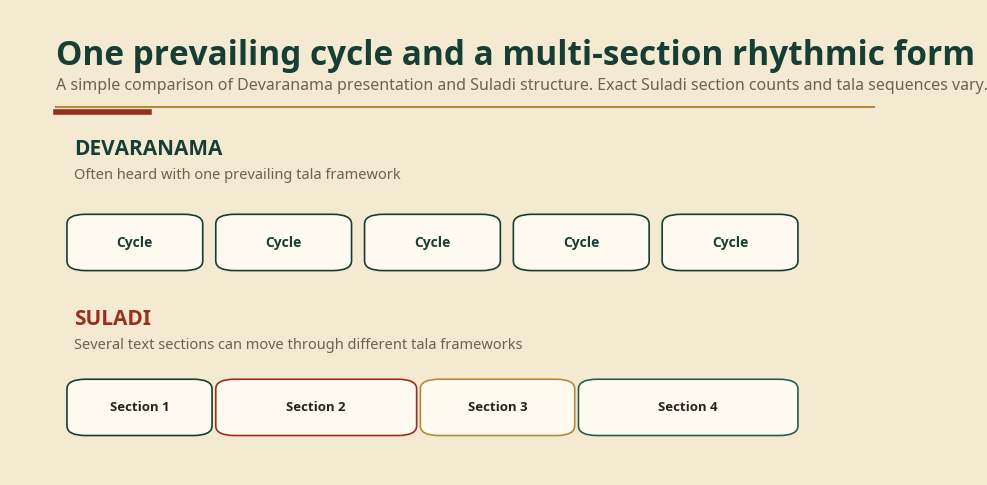Click 'Often heard with one prevailing tala framework'
The width and height of the screenshot is (987, 485).
[x=237, y=174]
